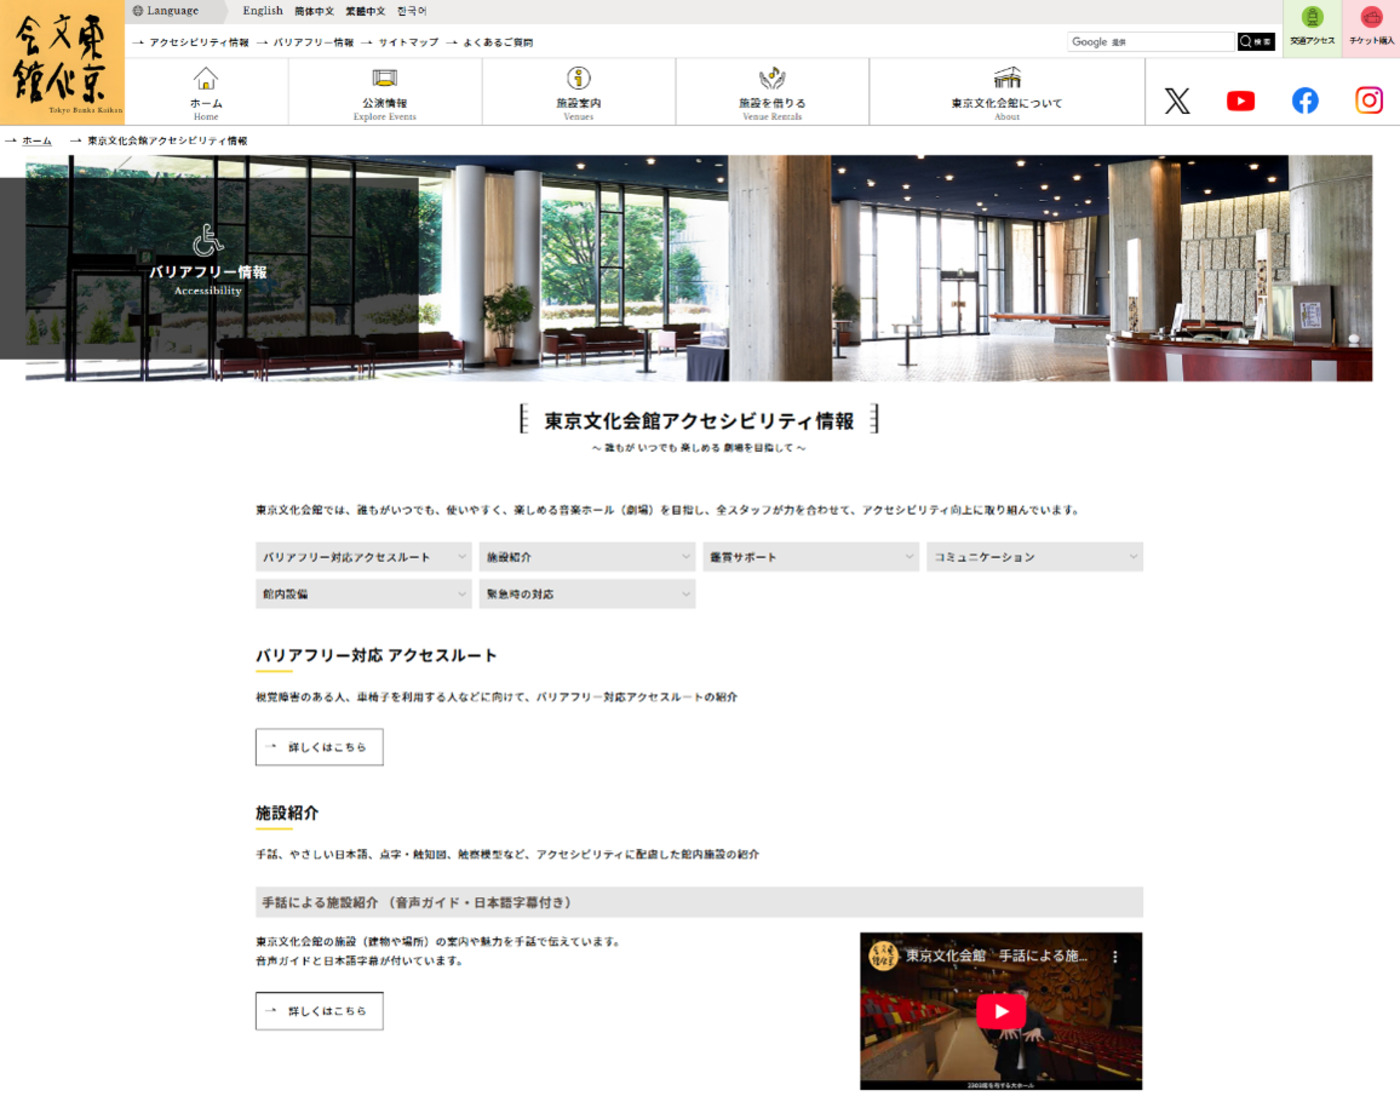This screenshot has height=1102, width=1400.
Task: Click the Instagram icon
Action: [1368, 100]
